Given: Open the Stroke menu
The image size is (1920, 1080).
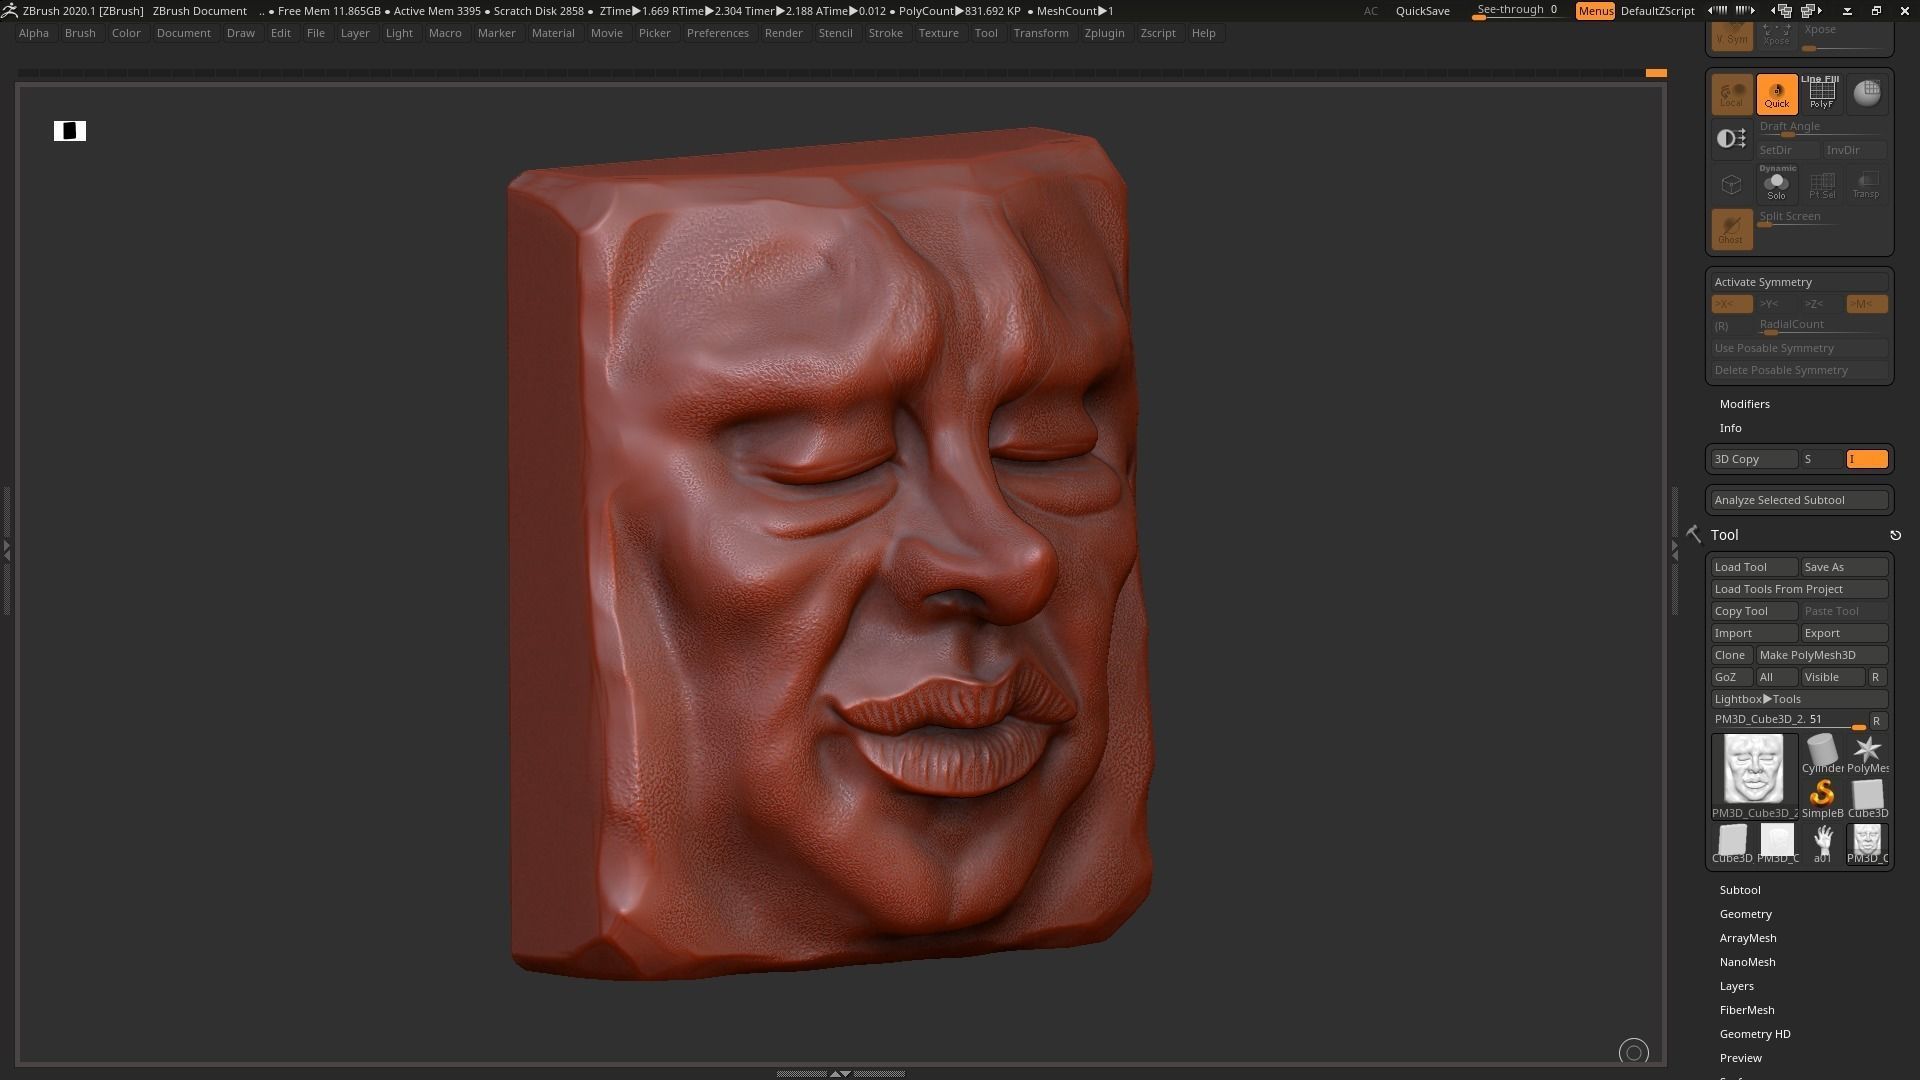Looking at the screenshot, I should 885,33.
